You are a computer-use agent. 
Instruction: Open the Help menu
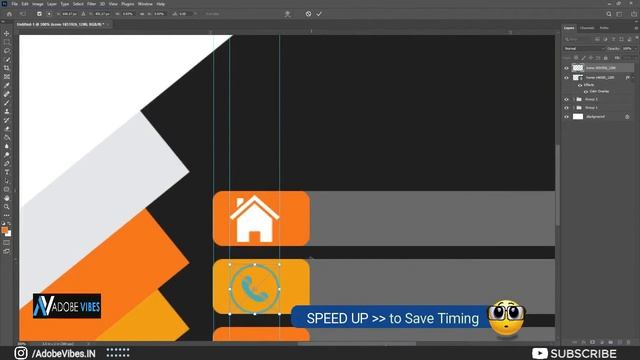(161, 4)
